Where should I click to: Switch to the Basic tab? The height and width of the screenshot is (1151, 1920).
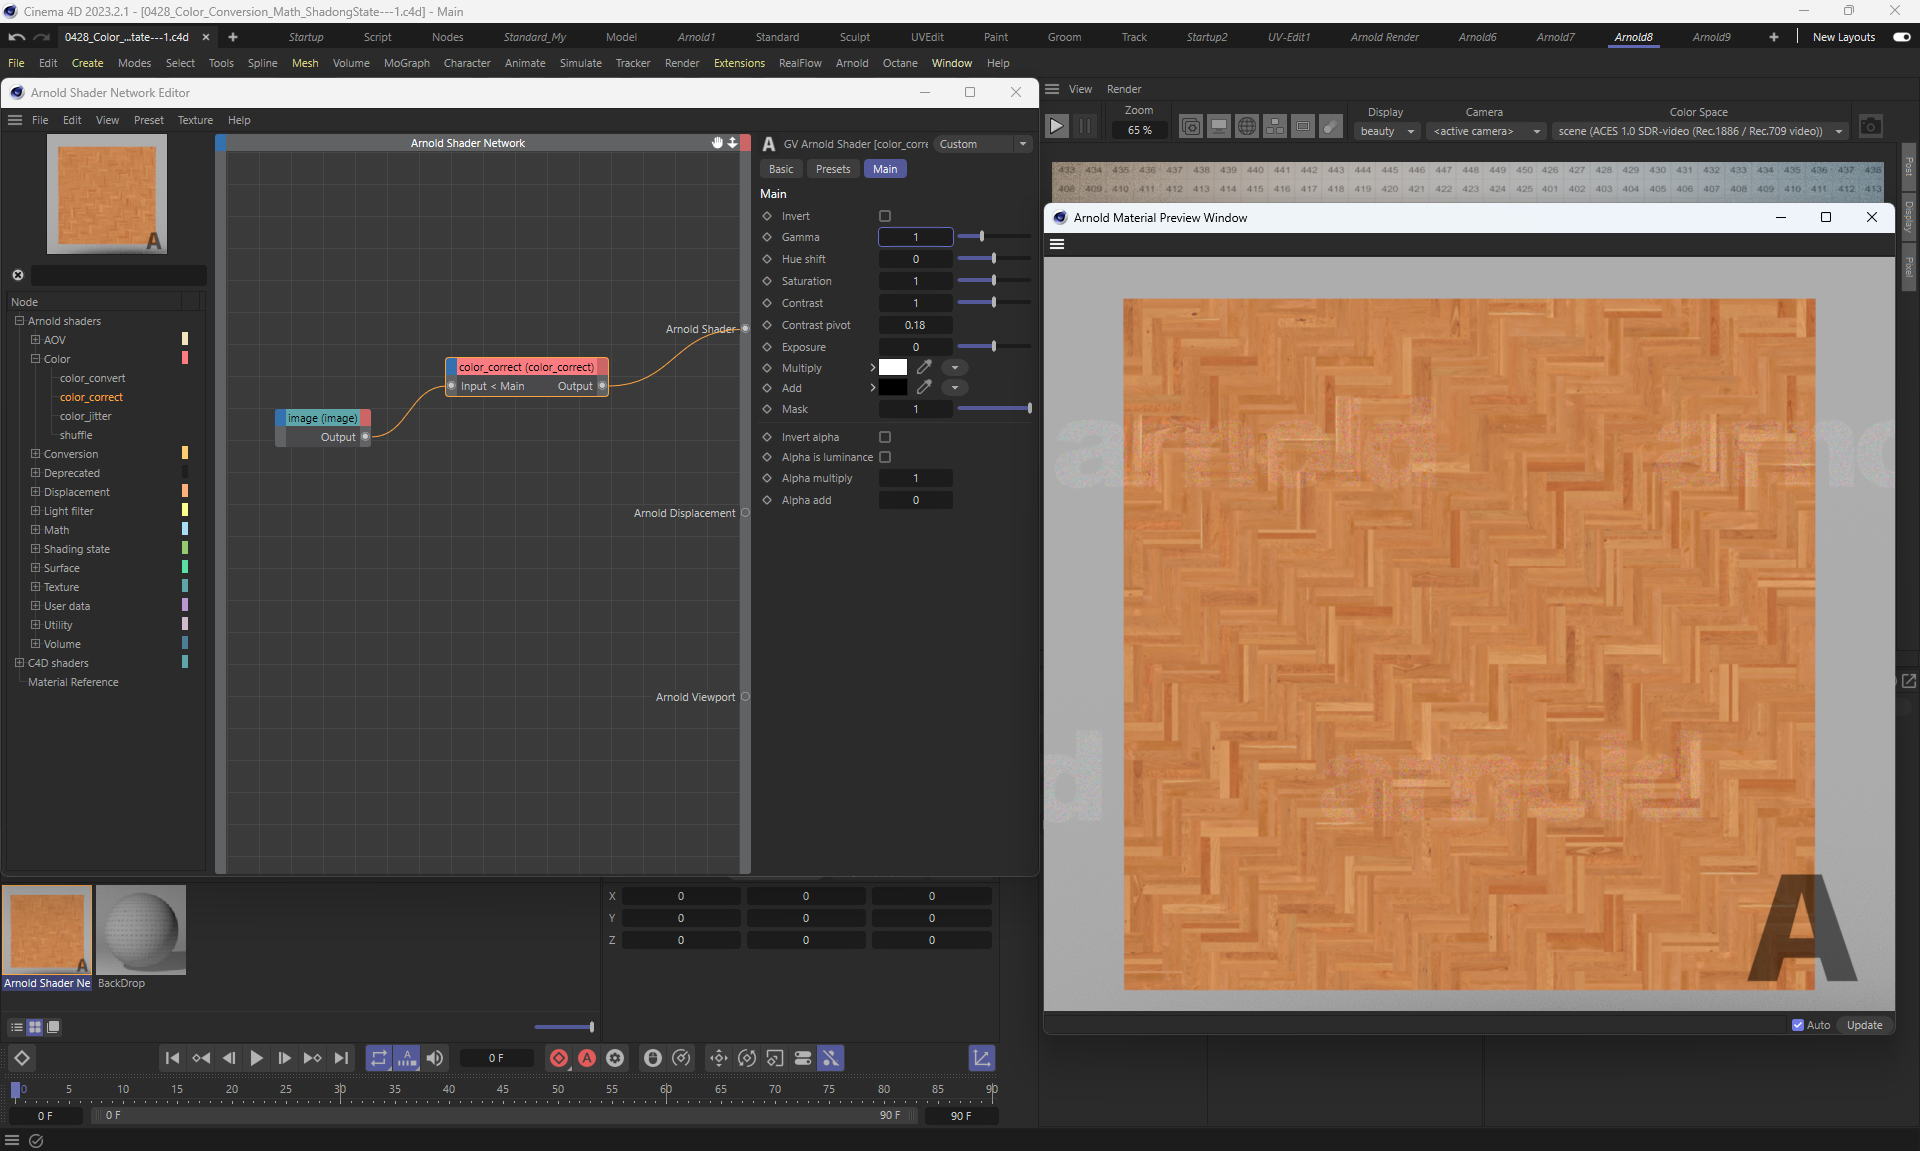(x=781, y=169)
